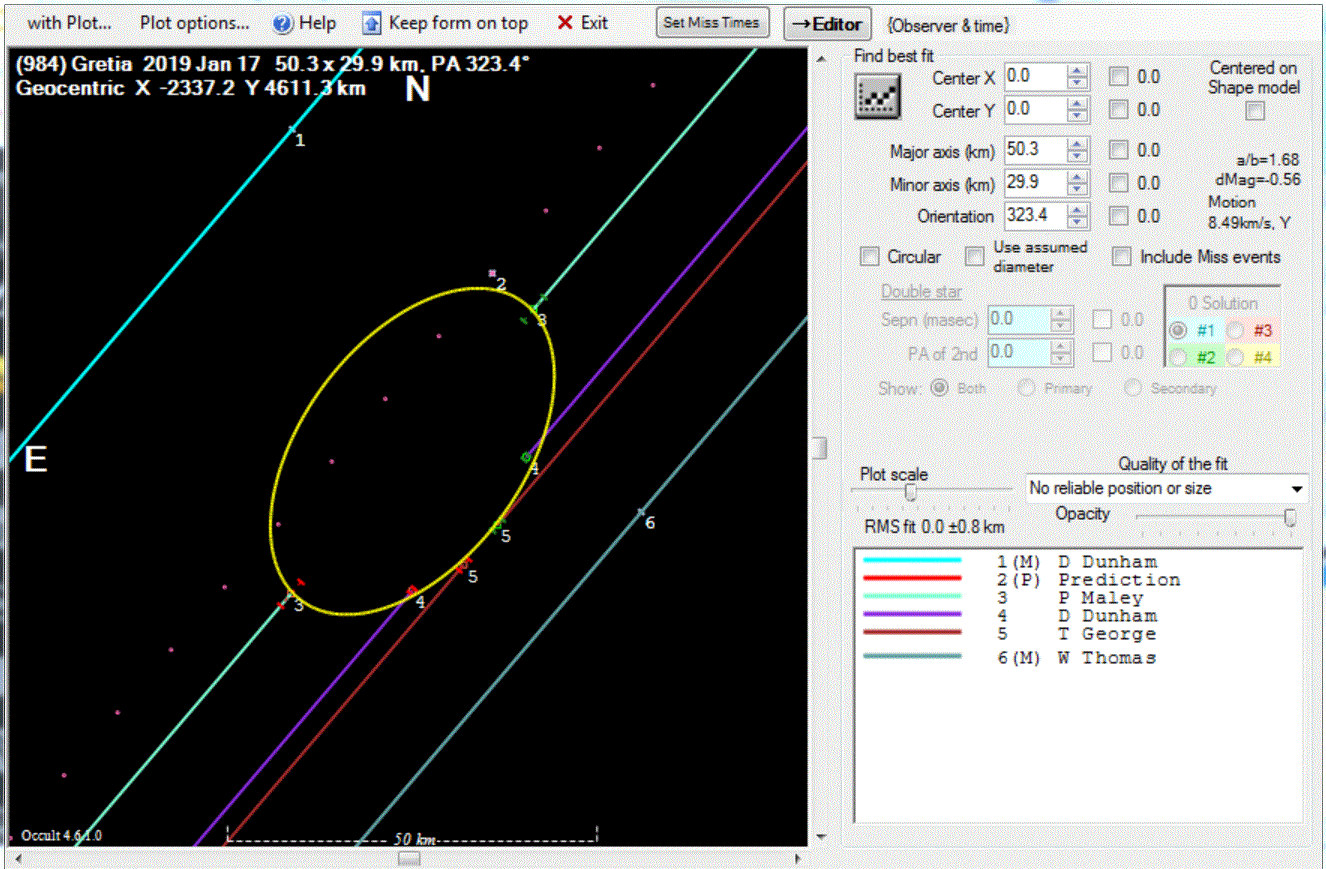Select the Primary show radio button
1326x869 pixels.
click(x=1026, y=388)
